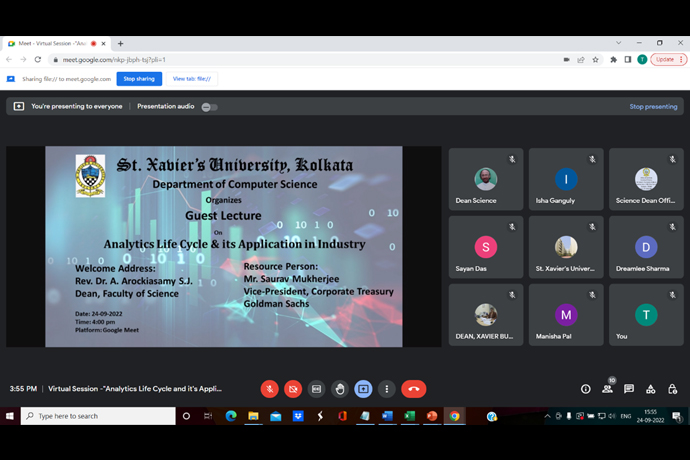Click Stop presenting link

653,107
